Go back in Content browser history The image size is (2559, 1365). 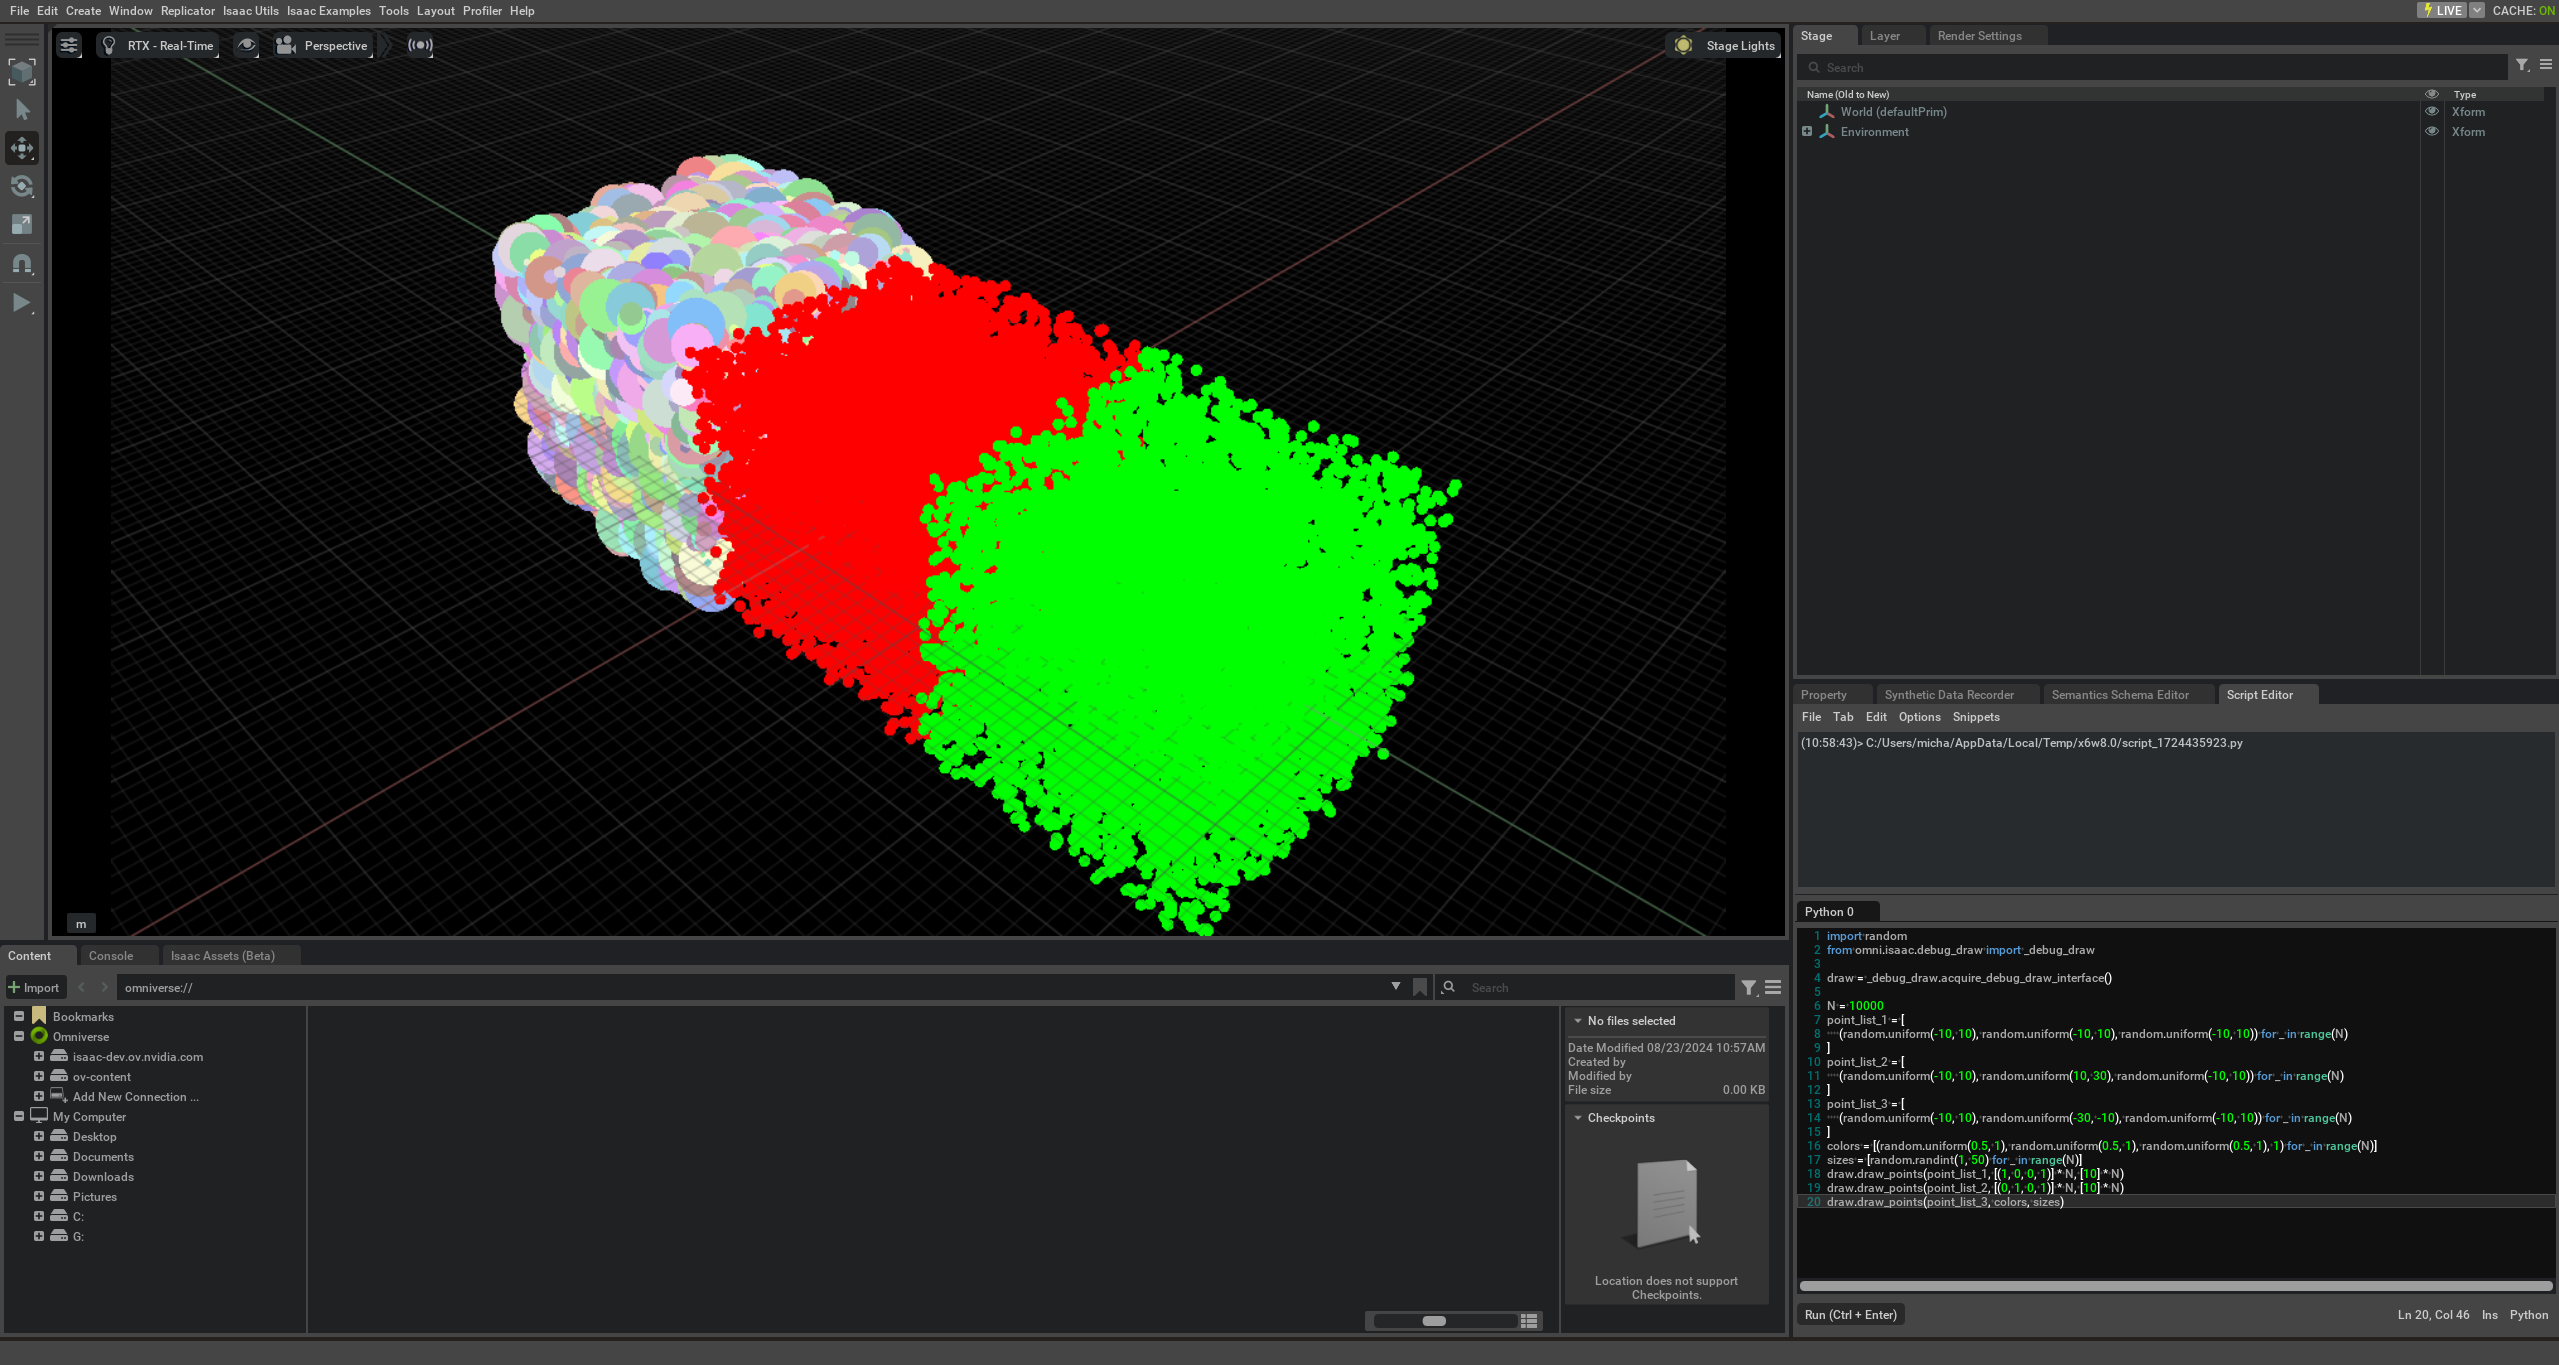[82, 987]
